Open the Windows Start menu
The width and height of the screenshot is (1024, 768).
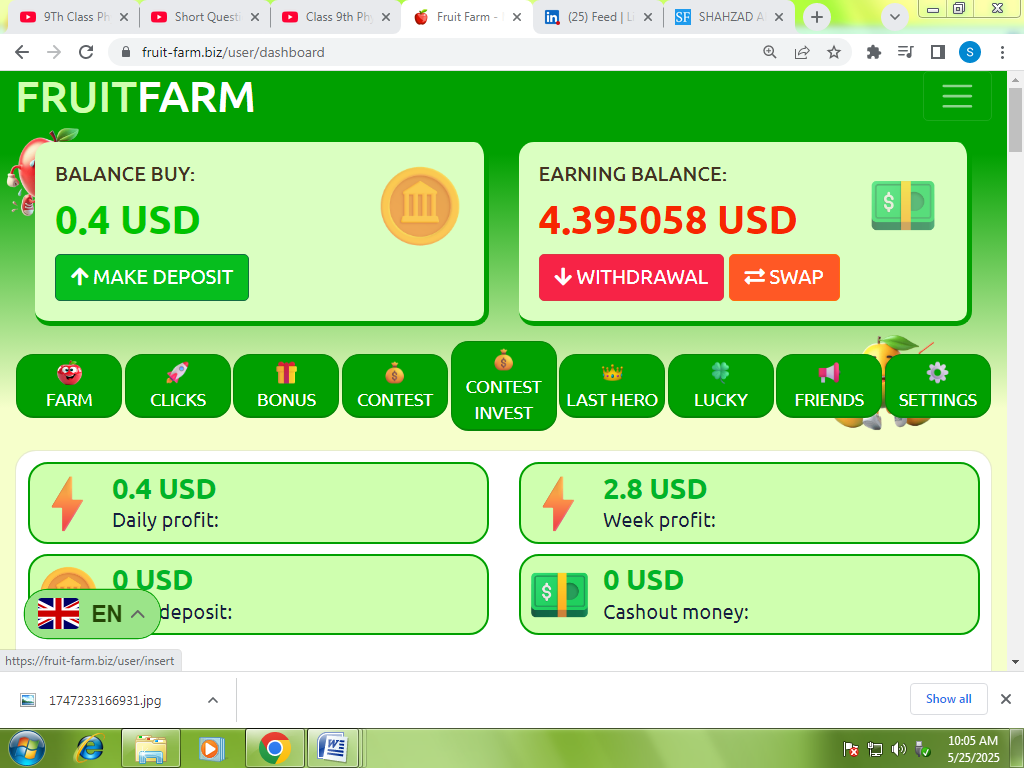click(27, 748)
